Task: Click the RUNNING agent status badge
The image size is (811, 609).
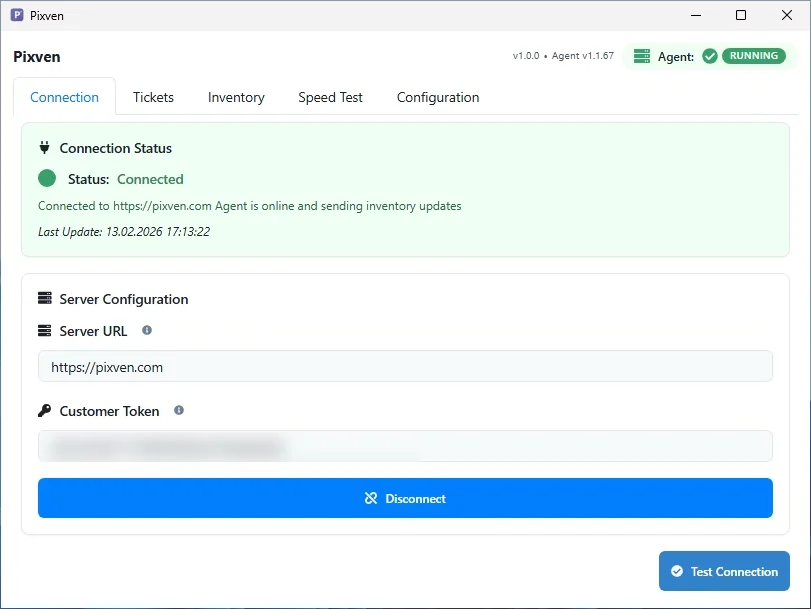Action: point(754,55)
